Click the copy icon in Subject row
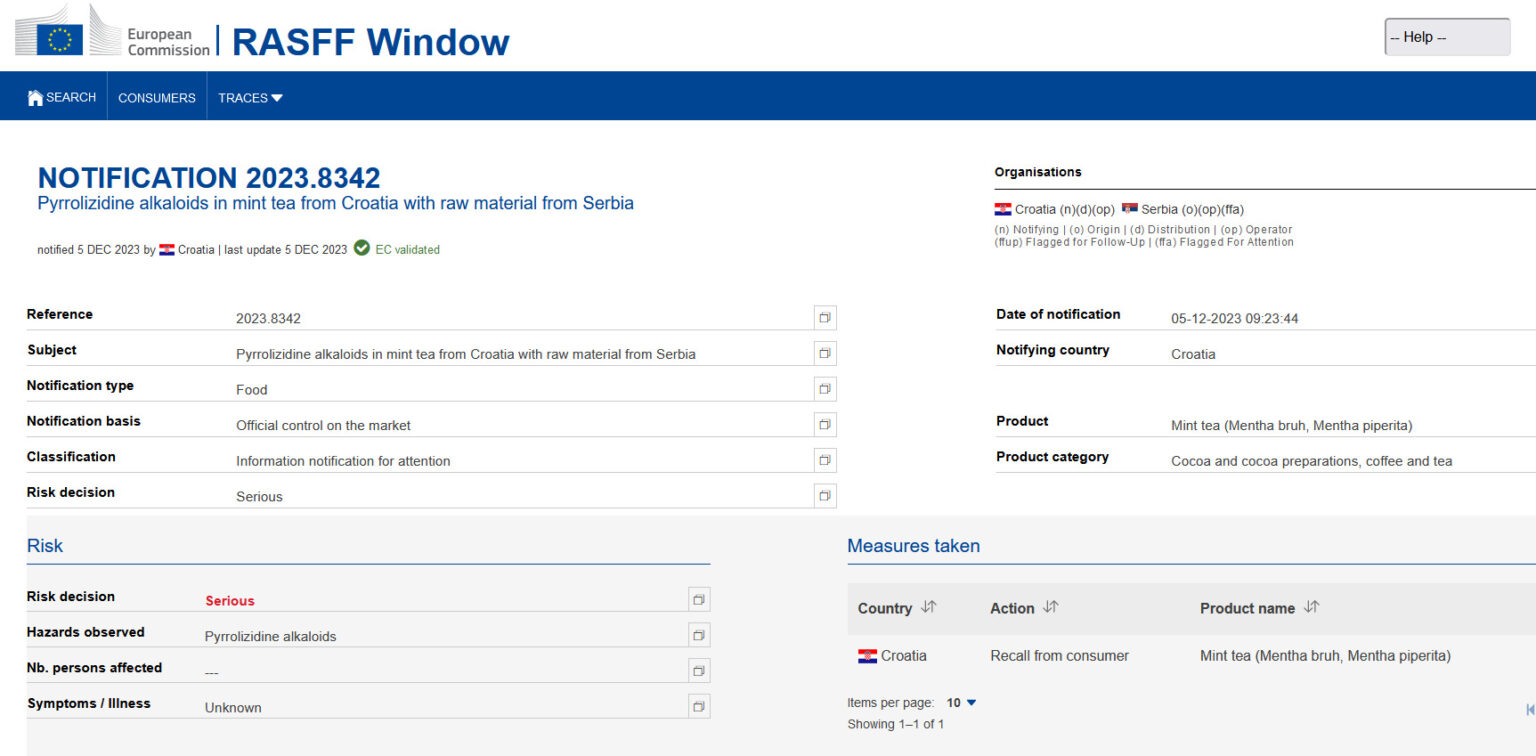 tap(824, 354)
